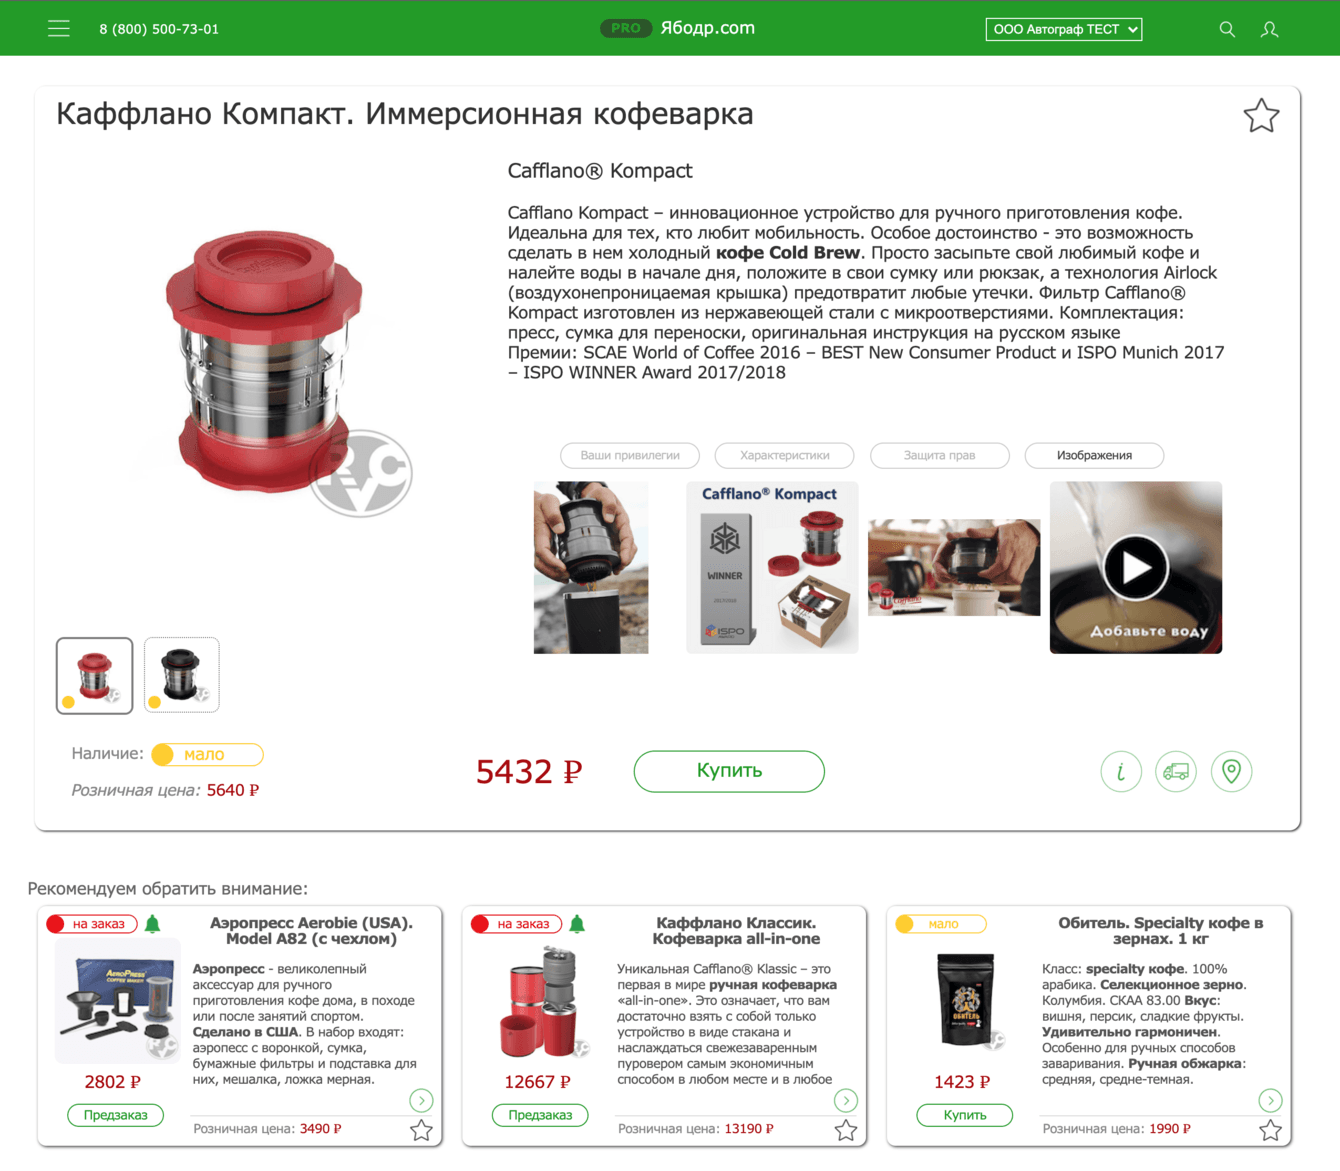Screen dimensions: 1340x1171
Task: Open product info icon
Action: point(1121,771)
